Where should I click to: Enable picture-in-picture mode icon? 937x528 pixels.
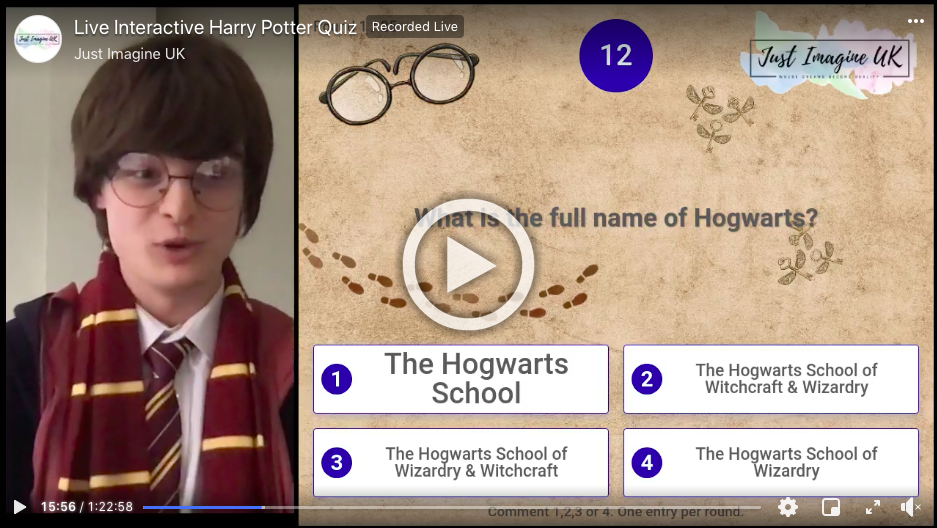click(831, 507)
